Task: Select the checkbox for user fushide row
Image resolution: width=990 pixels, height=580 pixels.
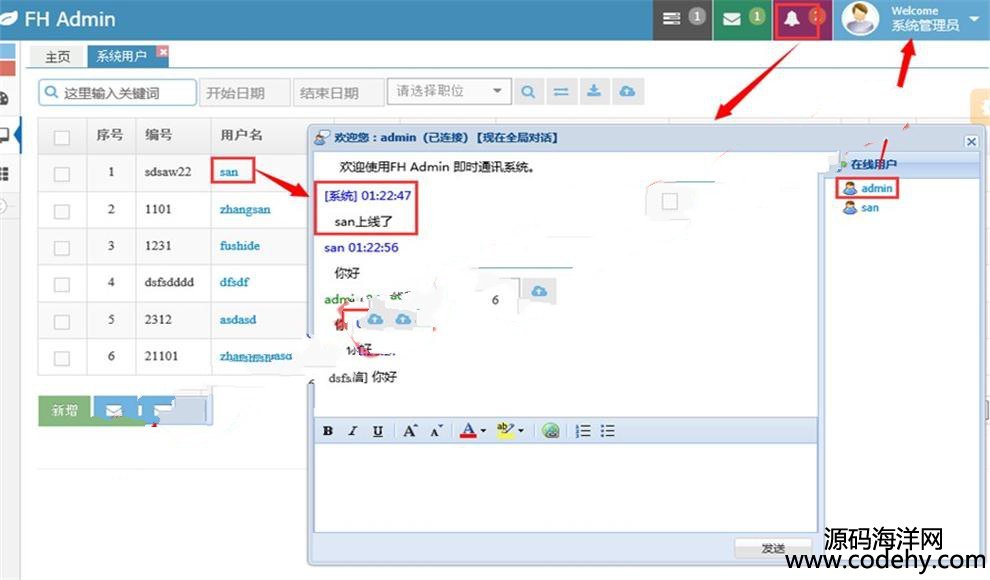Action: tap(62, 246)
